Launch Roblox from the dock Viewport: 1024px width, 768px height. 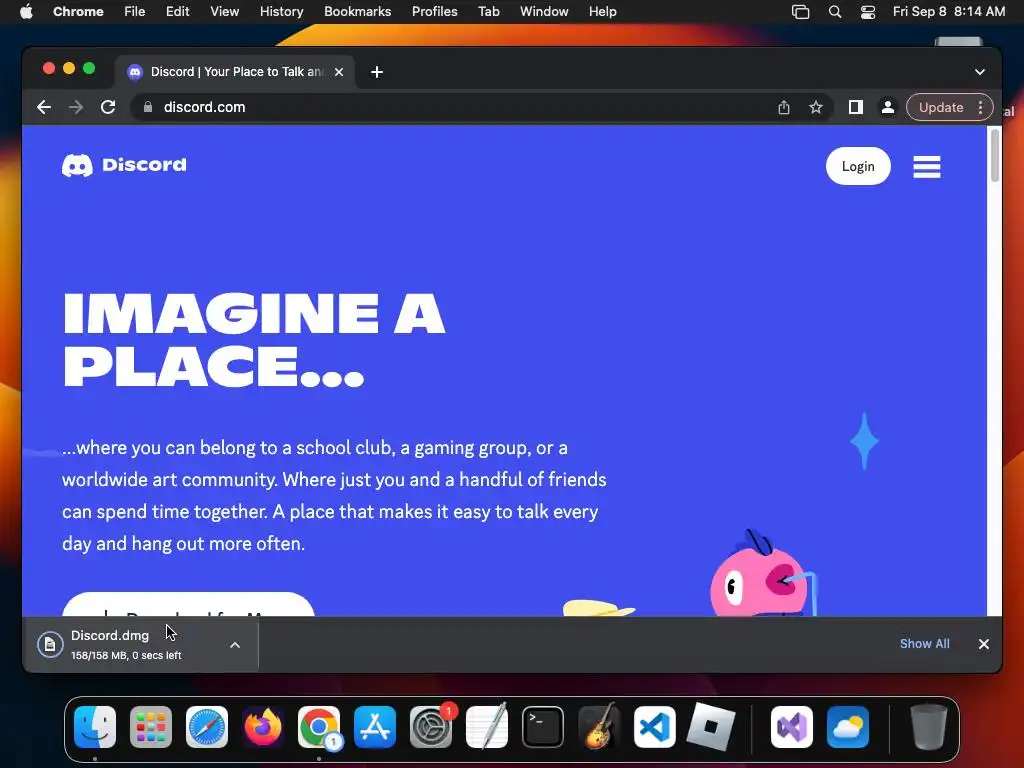(x=711, y=727)
